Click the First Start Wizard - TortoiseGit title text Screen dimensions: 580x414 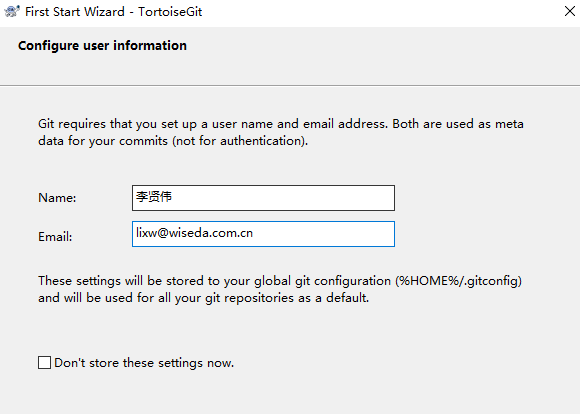pyautogui.click(x=114, y=11)
